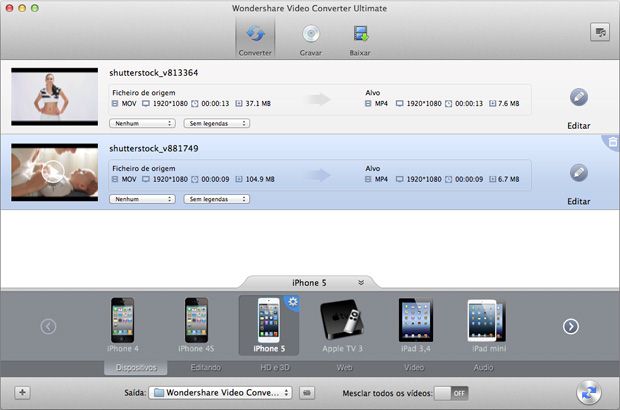Click the edit pencil for shutterstock_v881749
This screenshot has height=410, width=620.
[x=578, y=173]
